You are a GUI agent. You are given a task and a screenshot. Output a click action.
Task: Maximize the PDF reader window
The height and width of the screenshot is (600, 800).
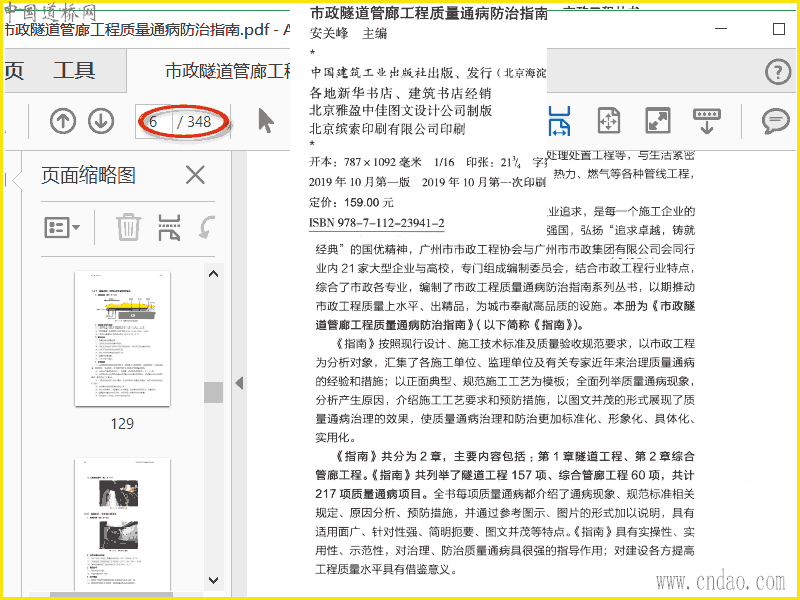point(779,29)
